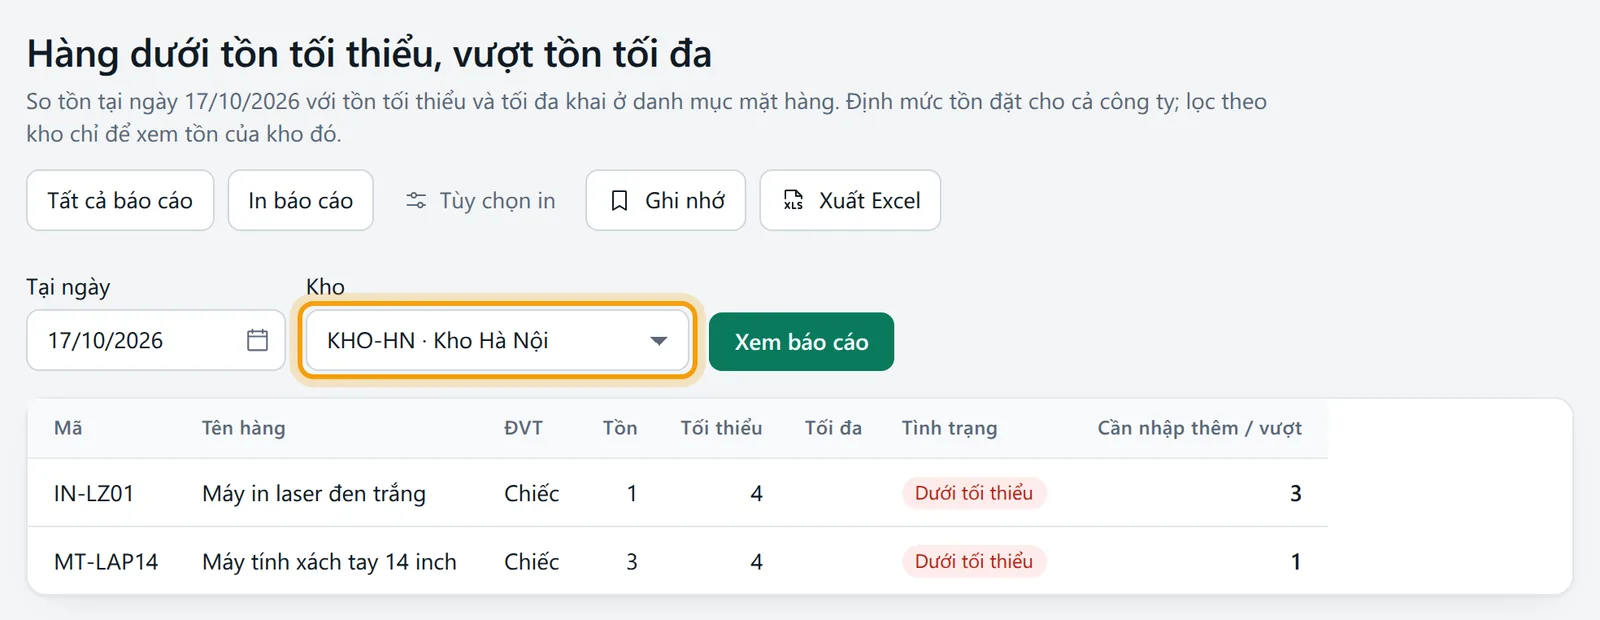Click needed quantity 1 in MT-LAP14 row
1600x620 pixels.
tap(1296, 562)
